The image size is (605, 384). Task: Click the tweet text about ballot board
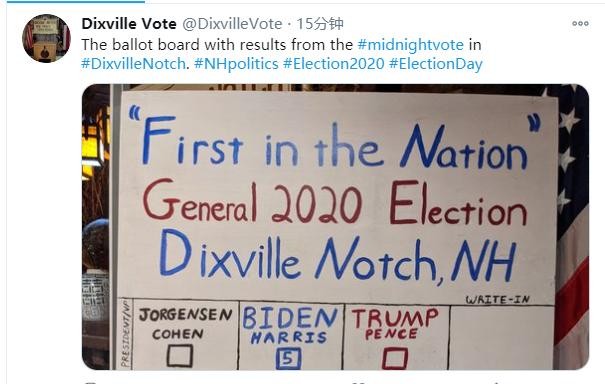(282, 54)
